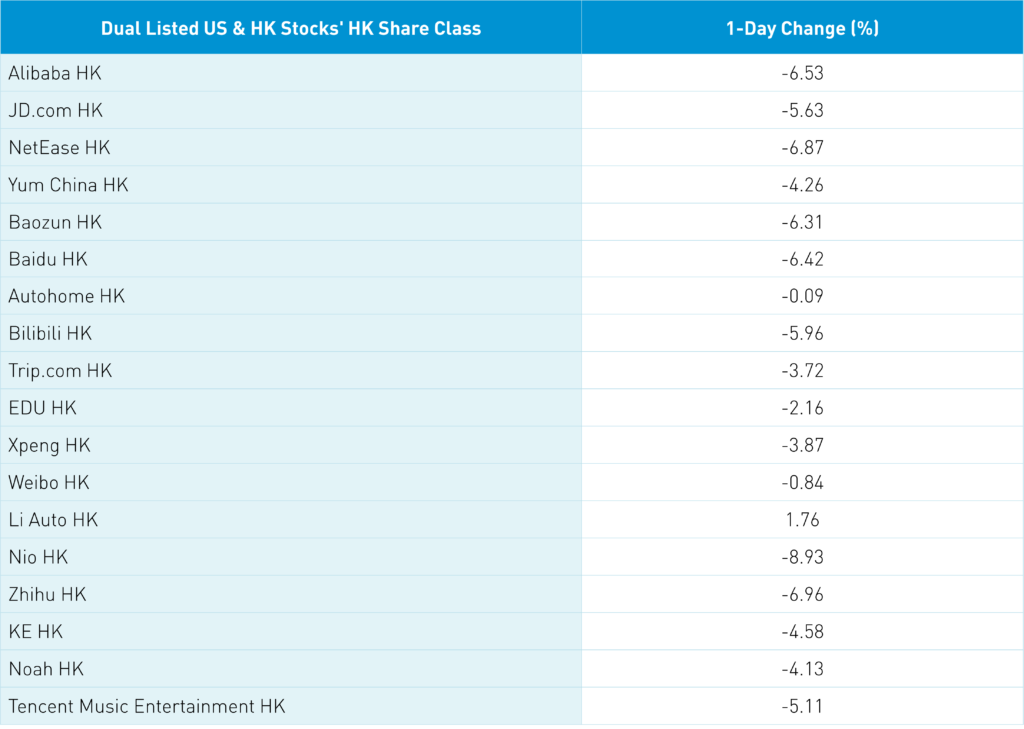This screenshot has height=729, width=1024.
Task: Click Li Auto HK's 1.76 change value
Action: 802,520
